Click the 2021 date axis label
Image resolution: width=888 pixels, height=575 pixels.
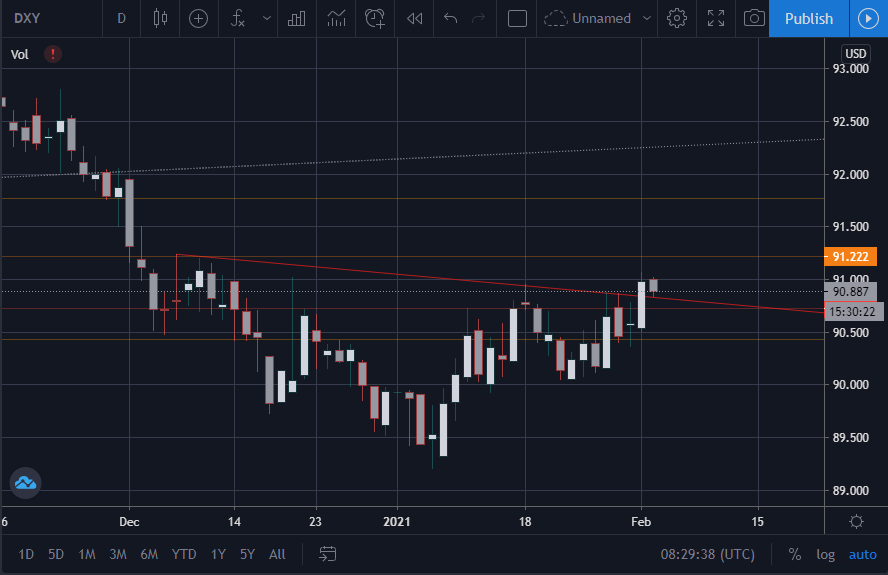tap(396, 521)
